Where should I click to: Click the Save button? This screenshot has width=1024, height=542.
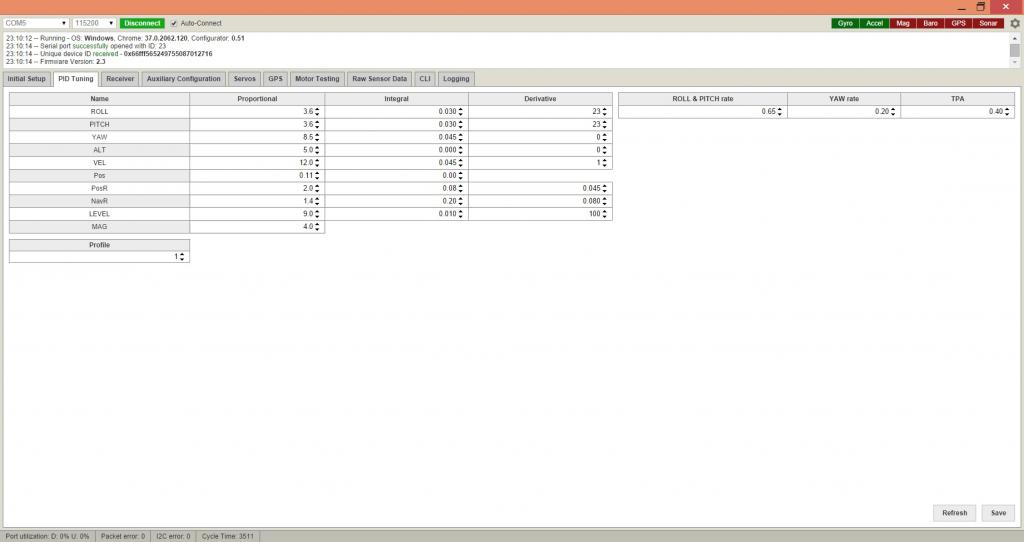998,513
